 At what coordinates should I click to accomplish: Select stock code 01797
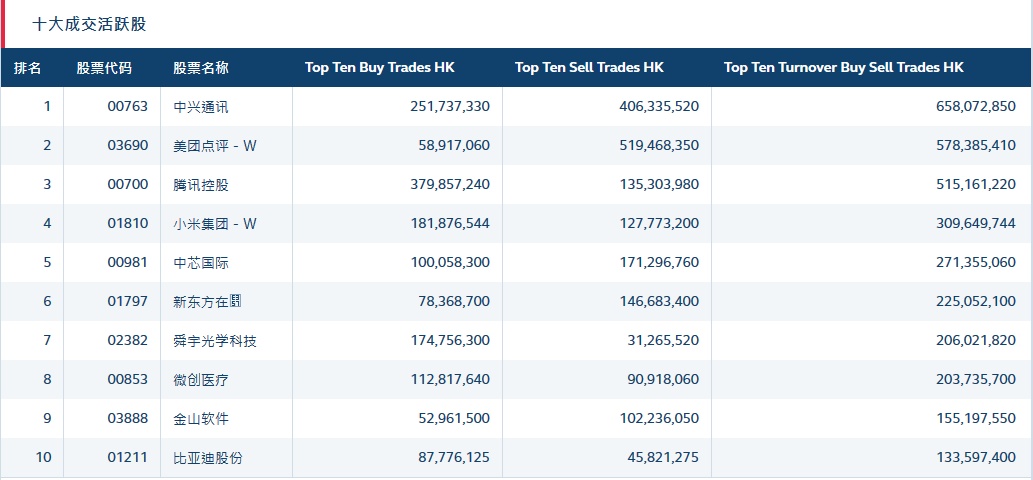127,302
